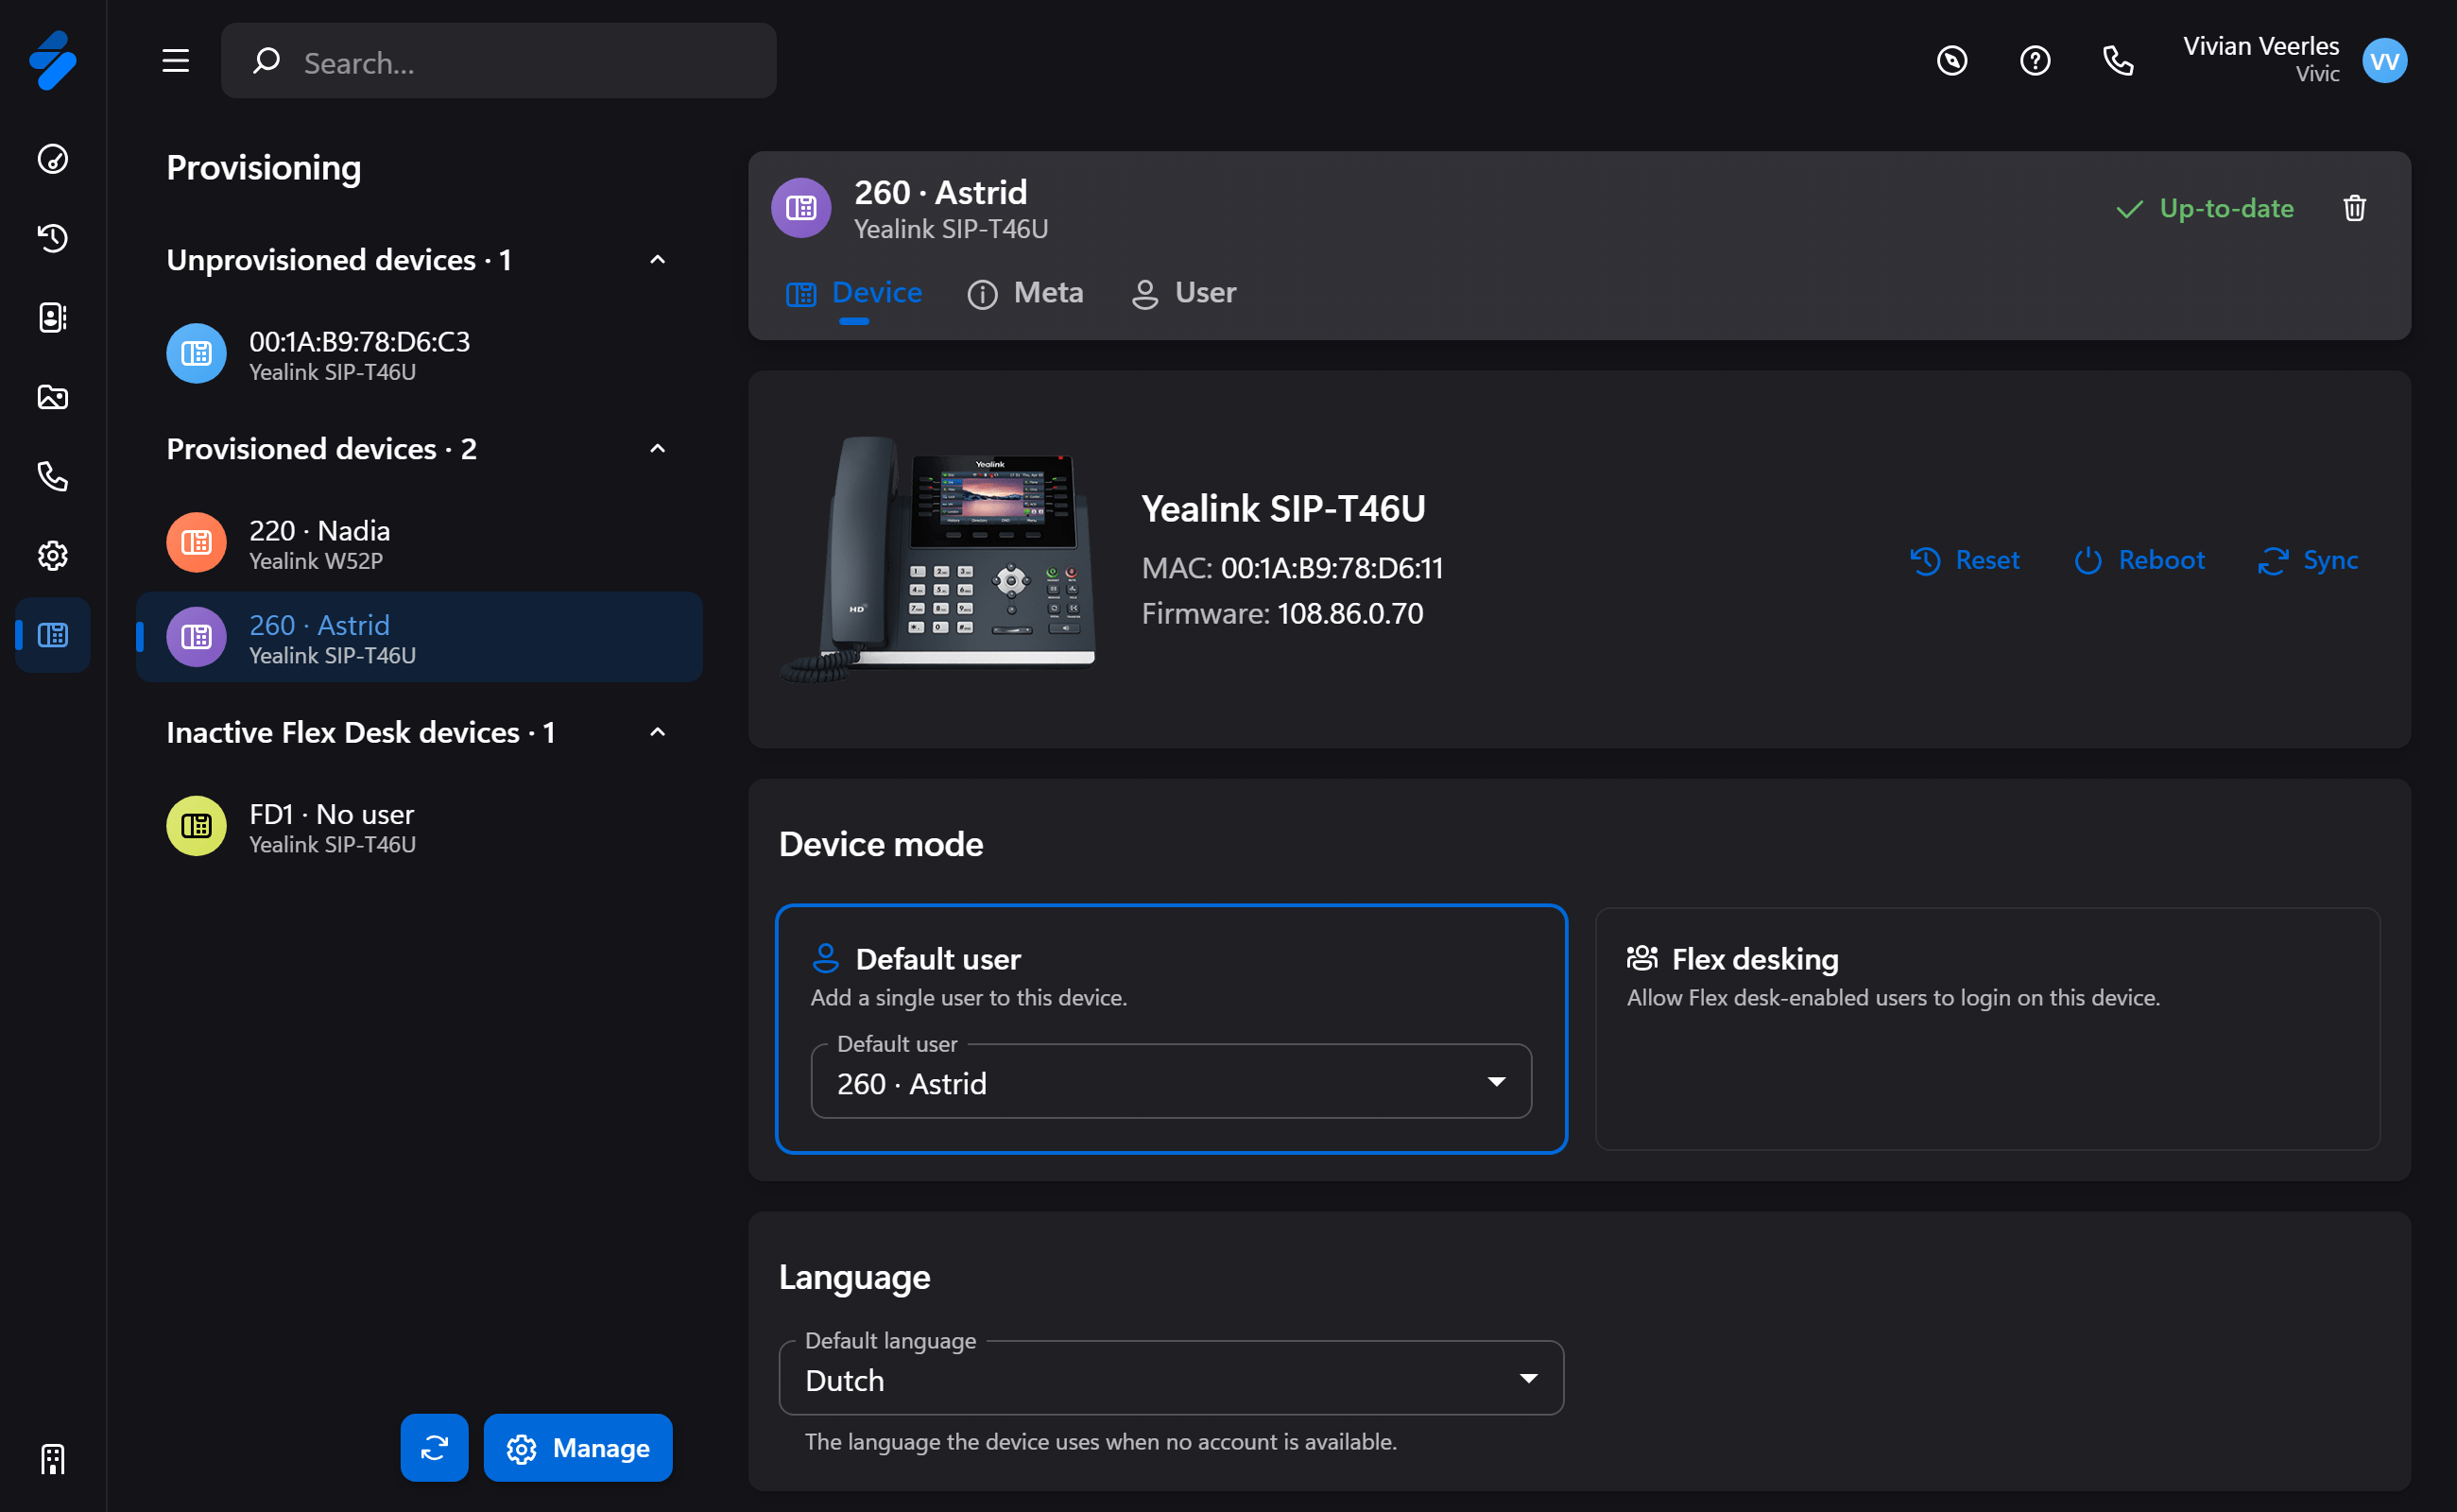Collapse the Unprovisioned devices section
The image size is (2457, 1512).
pos(657,259)
